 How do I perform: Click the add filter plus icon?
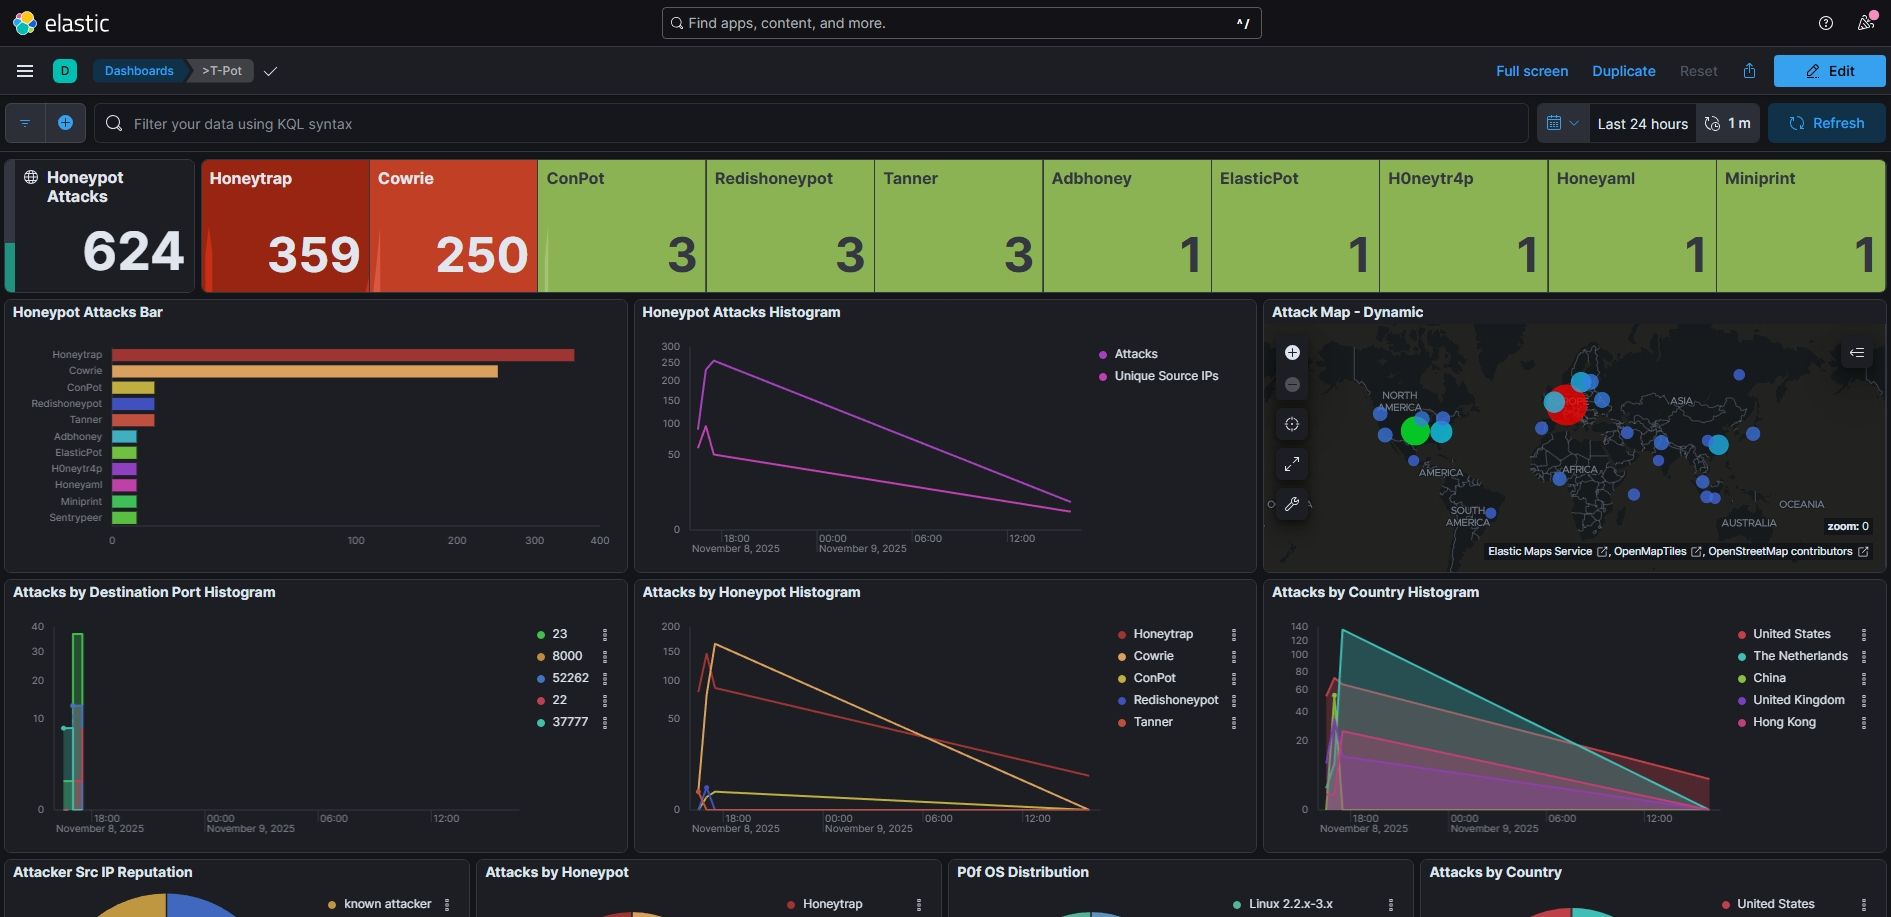coord(65,123)
